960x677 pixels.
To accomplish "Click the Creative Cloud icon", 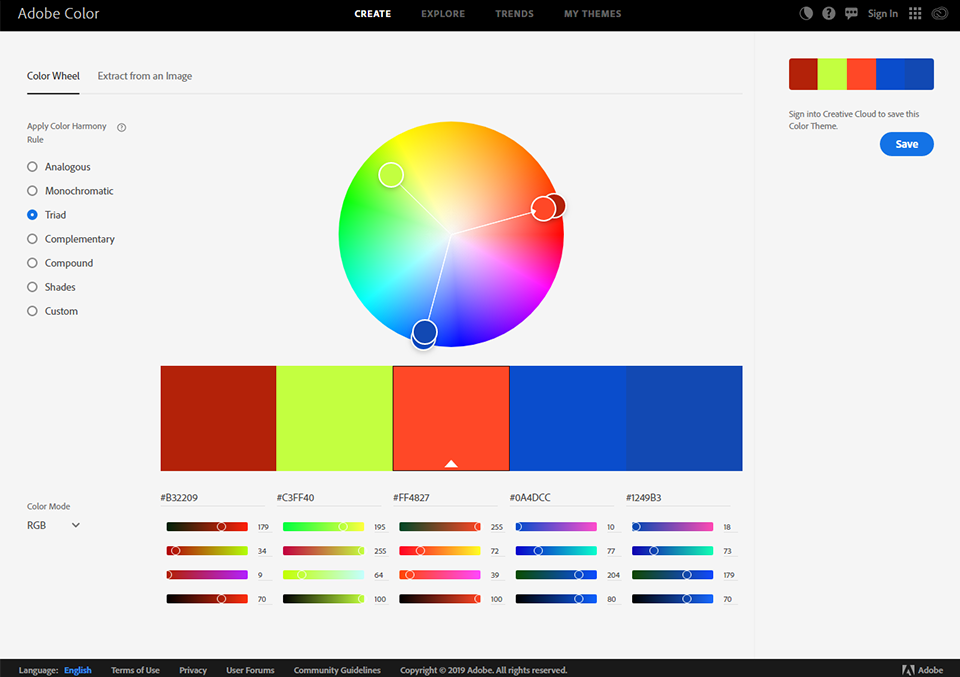I will click(938, 13).
